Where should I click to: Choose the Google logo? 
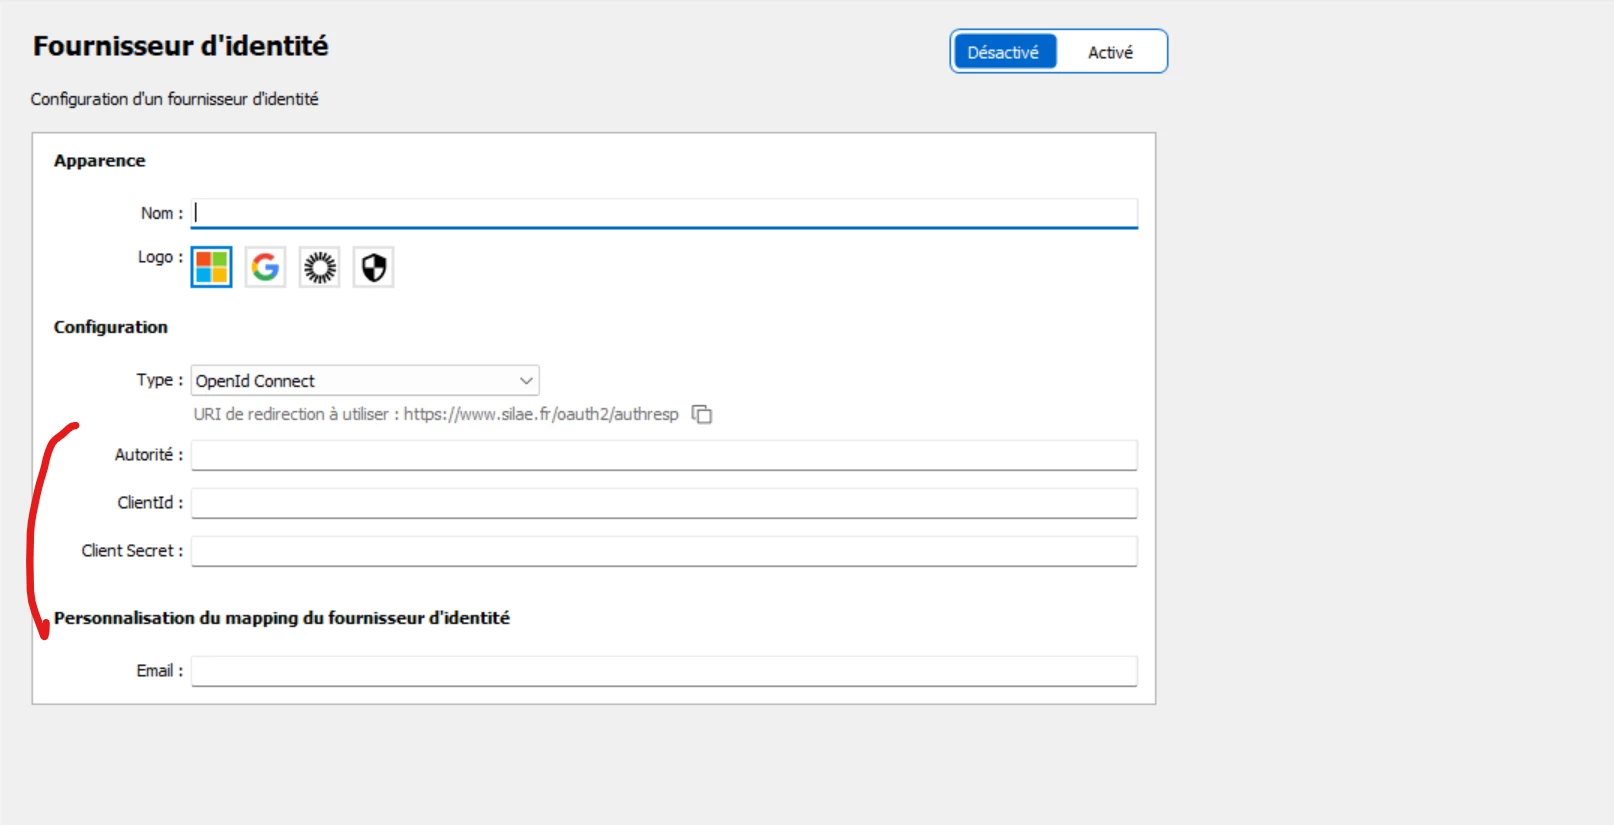(x=265, y=267)
